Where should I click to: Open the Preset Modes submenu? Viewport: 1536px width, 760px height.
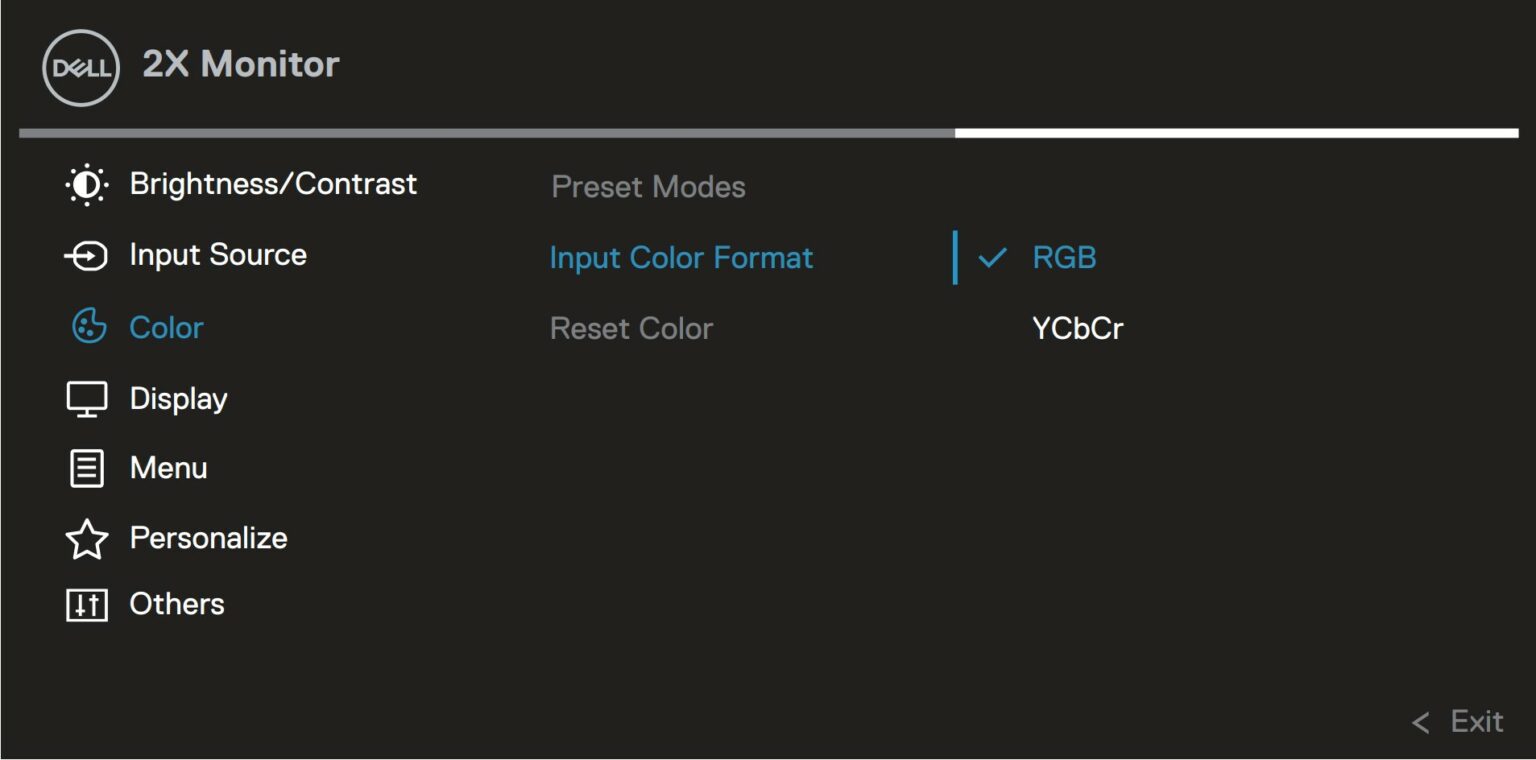(x=647, y=187)
